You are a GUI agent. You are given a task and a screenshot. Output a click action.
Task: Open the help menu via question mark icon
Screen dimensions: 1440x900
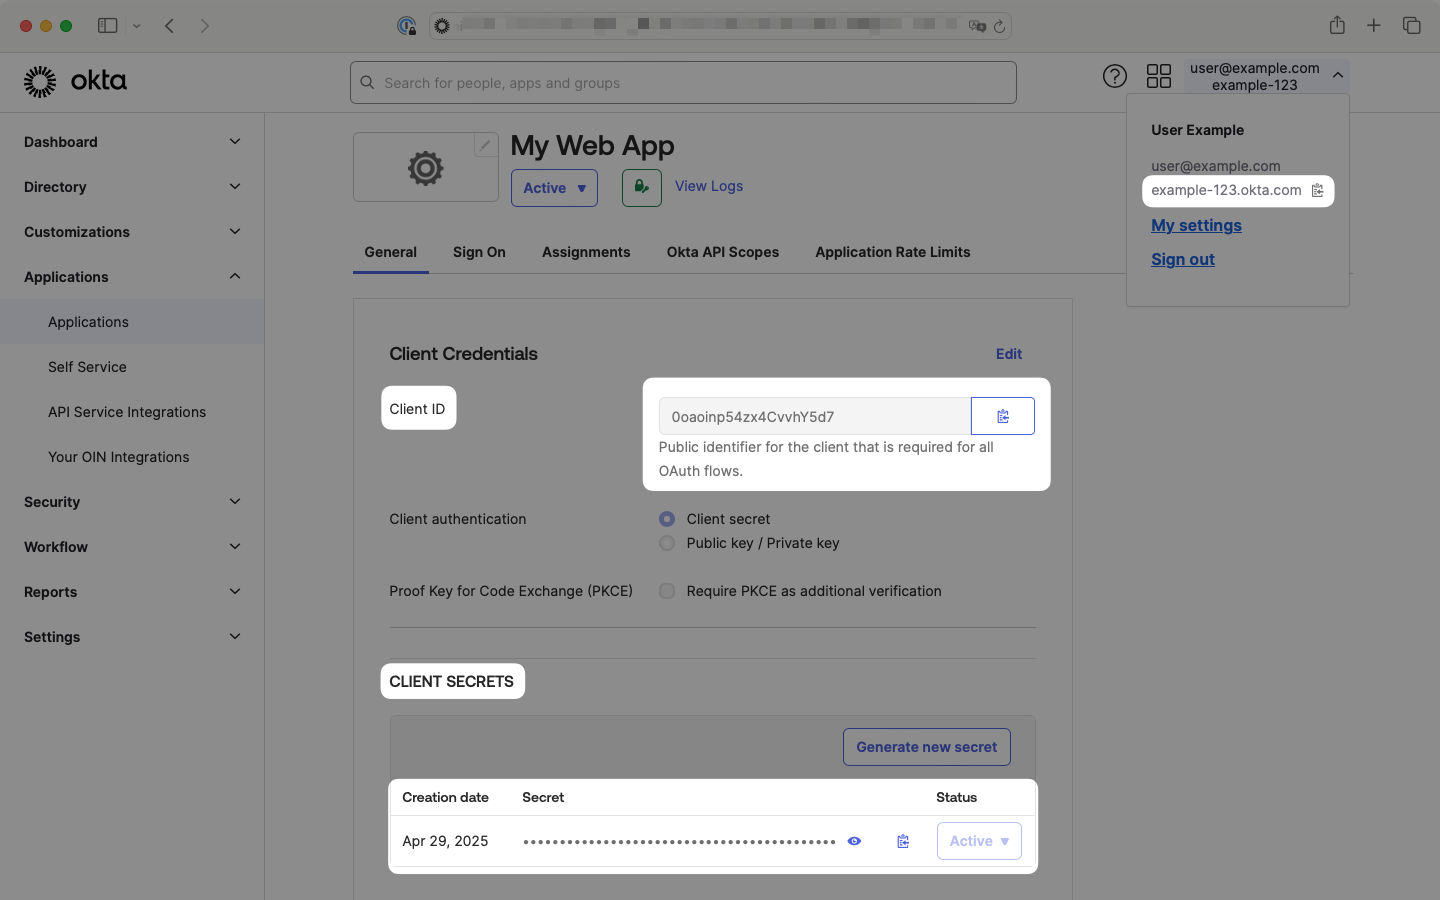point(1114,75)
